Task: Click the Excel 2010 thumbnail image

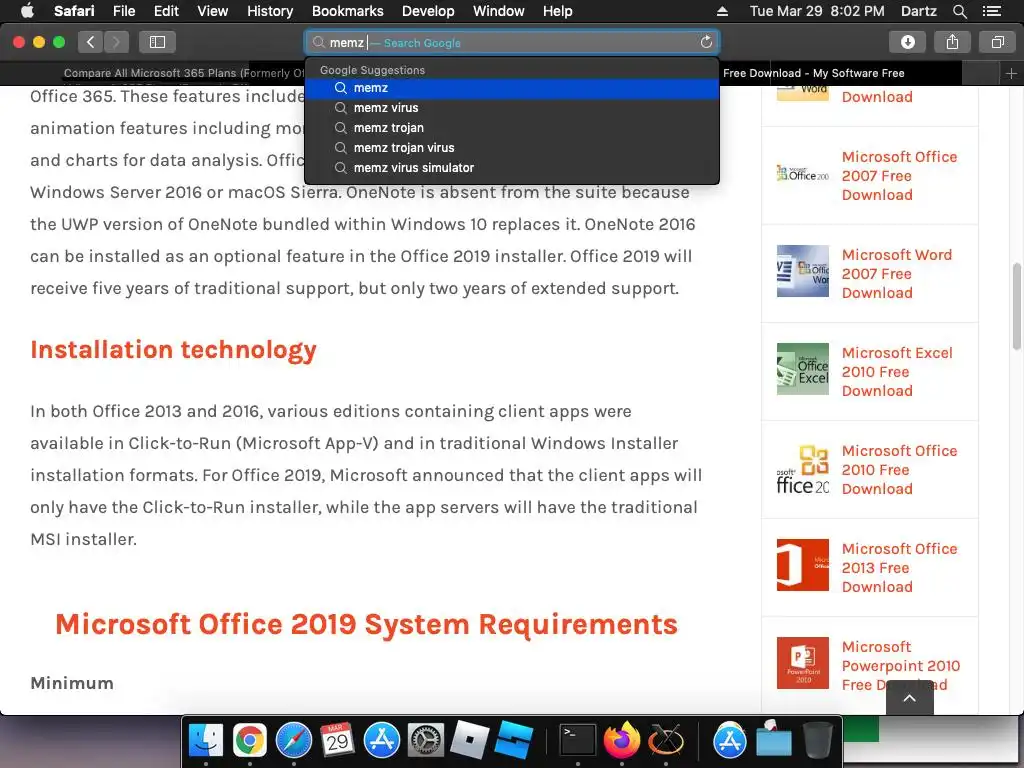Action: [x=803, y=369]
